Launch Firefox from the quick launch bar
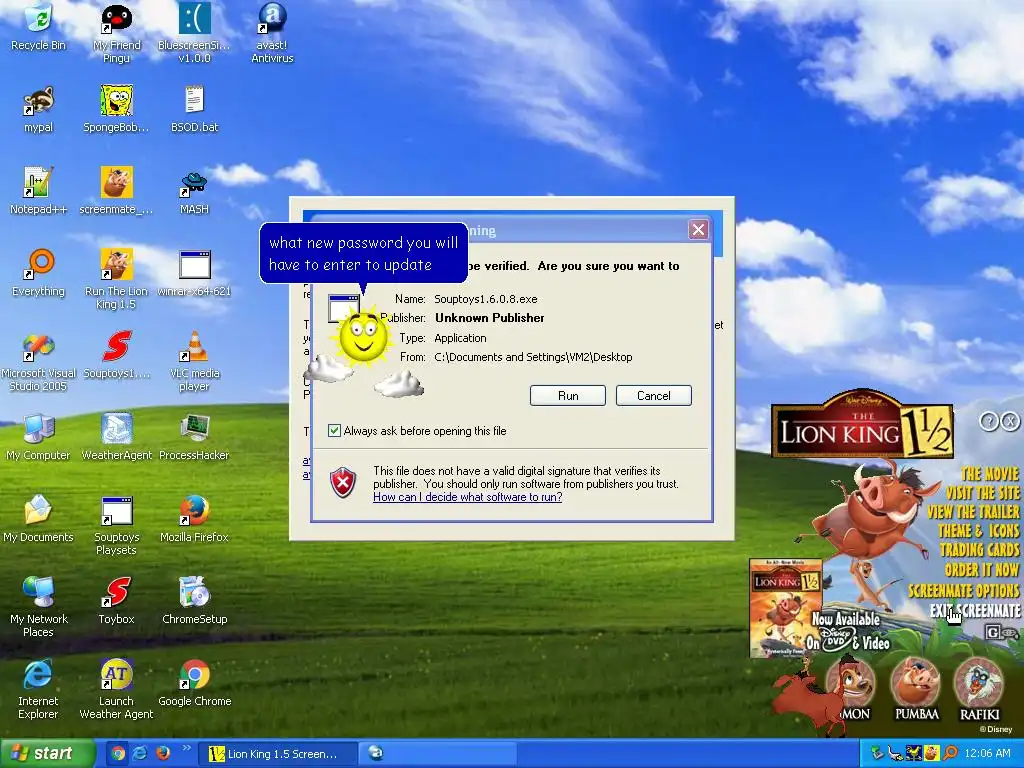The image size is (1024, 768). [162, 753]
